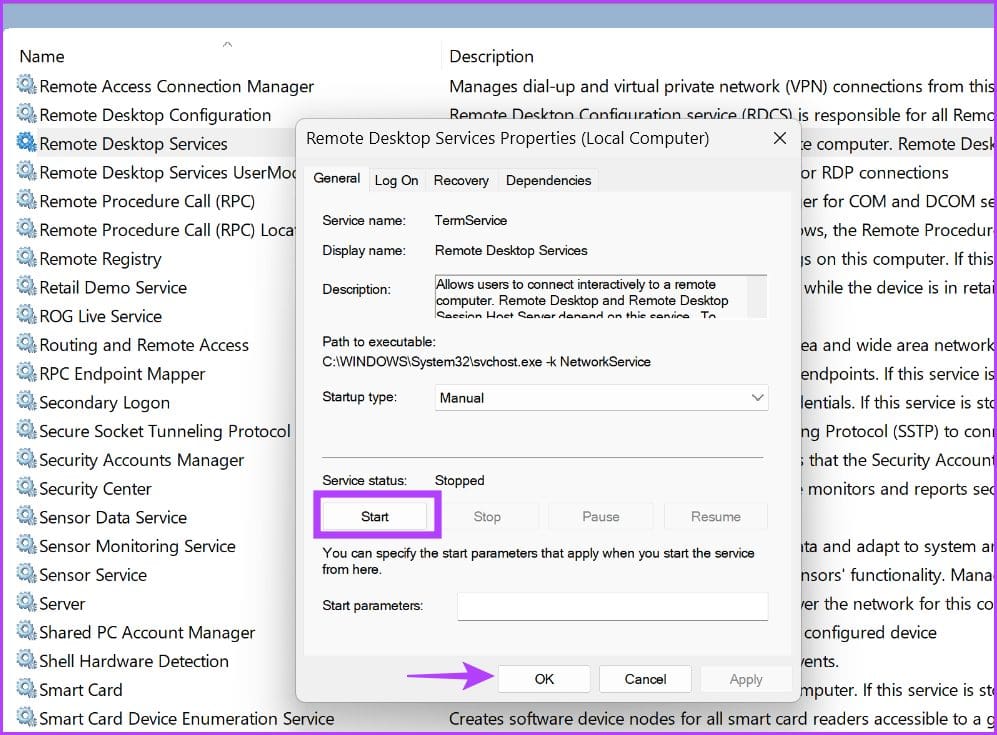Select Smart Card Device Enumeration Service name

pyautogui.click(x=186, y=718)
